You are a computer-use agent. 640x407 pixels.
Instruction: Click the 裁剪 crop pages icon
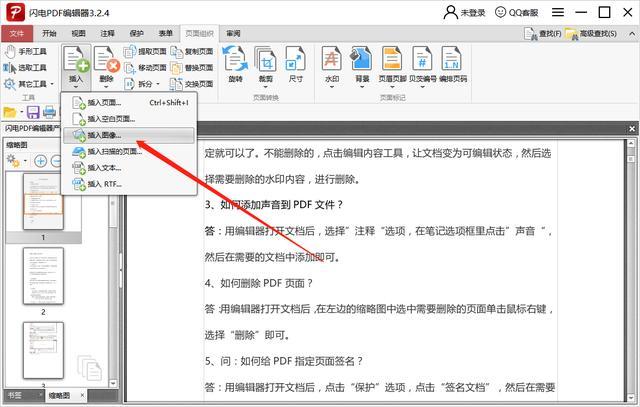266,59
